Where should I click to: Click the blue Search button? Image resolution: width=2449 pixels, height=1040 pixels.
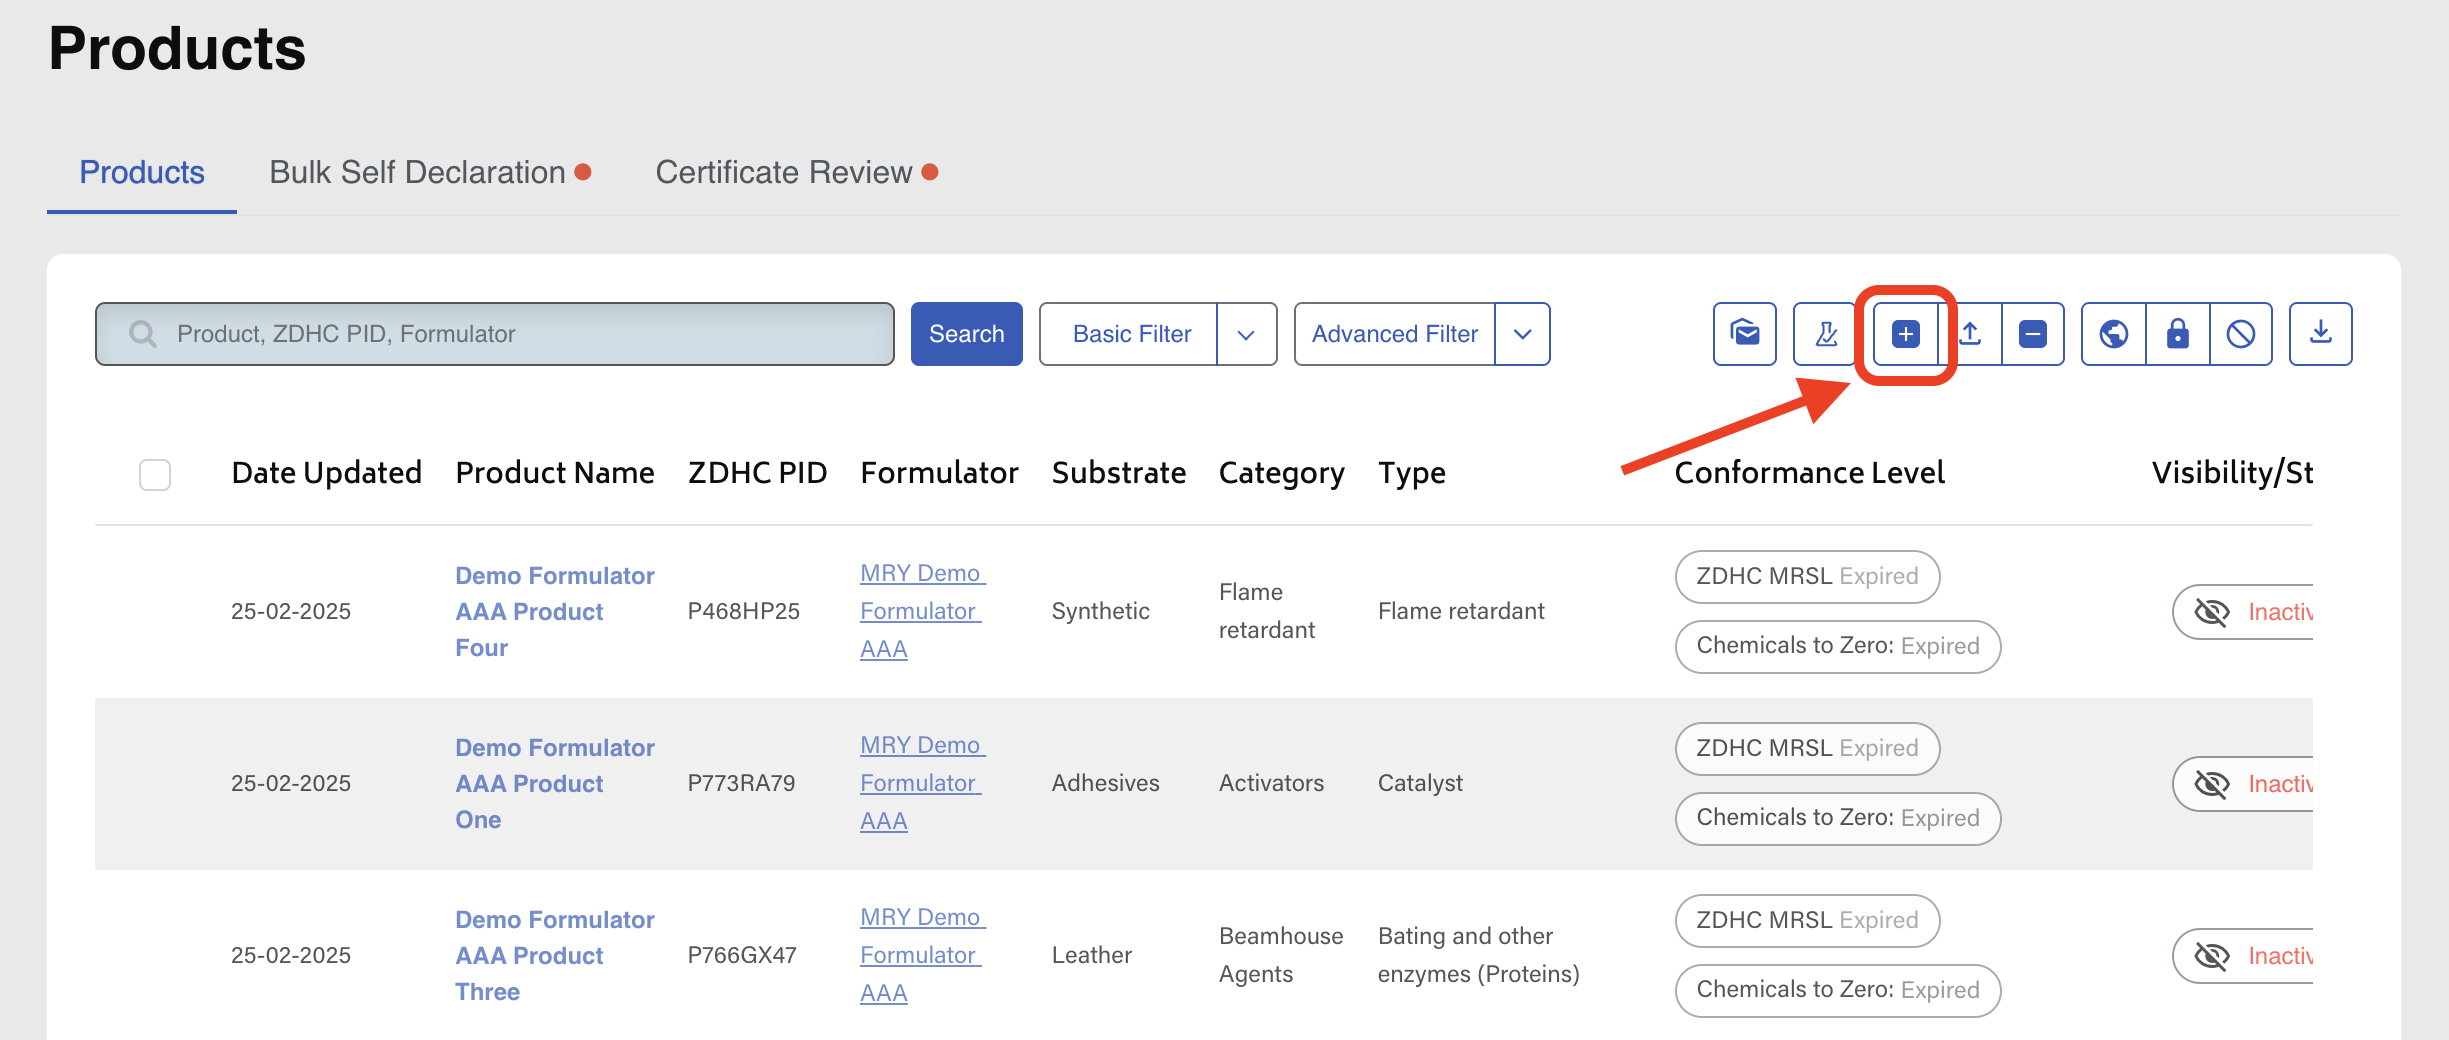(x=967, y=334)
